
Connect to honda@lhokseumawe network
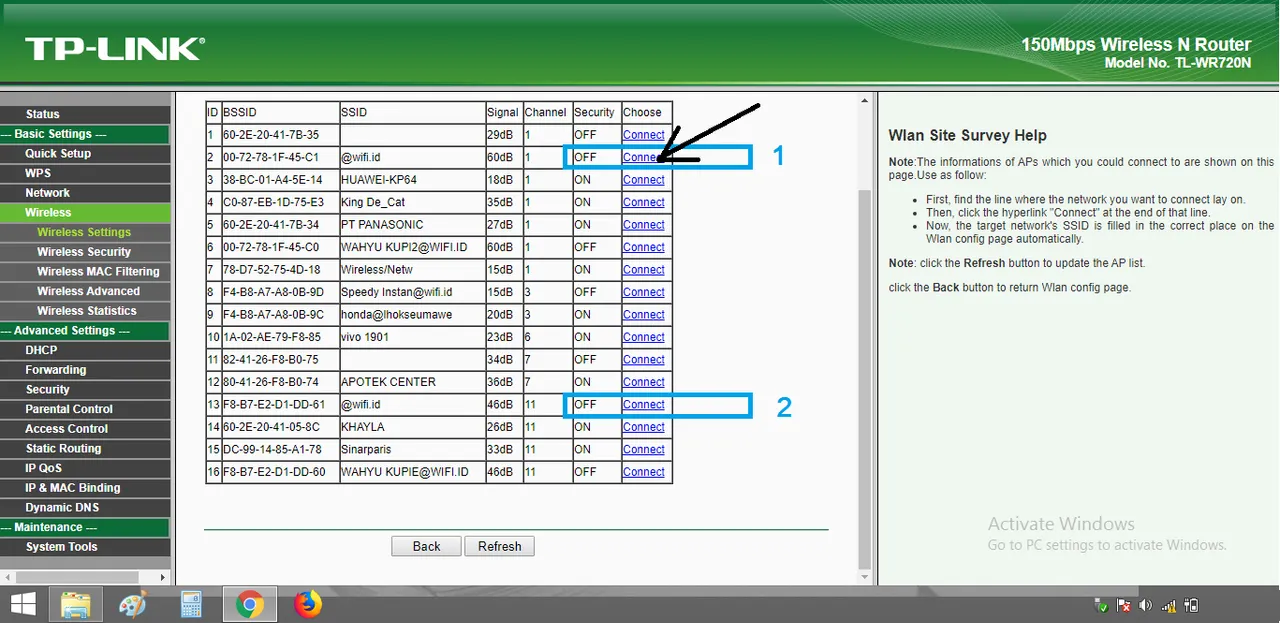(x=643, y=315)
